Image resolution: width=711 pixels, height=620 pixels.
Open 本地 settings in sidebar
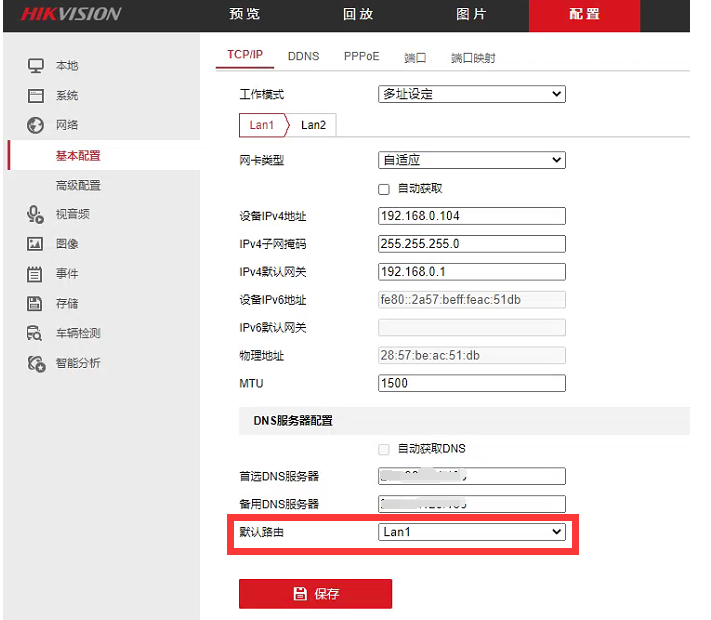click(67, 66)
